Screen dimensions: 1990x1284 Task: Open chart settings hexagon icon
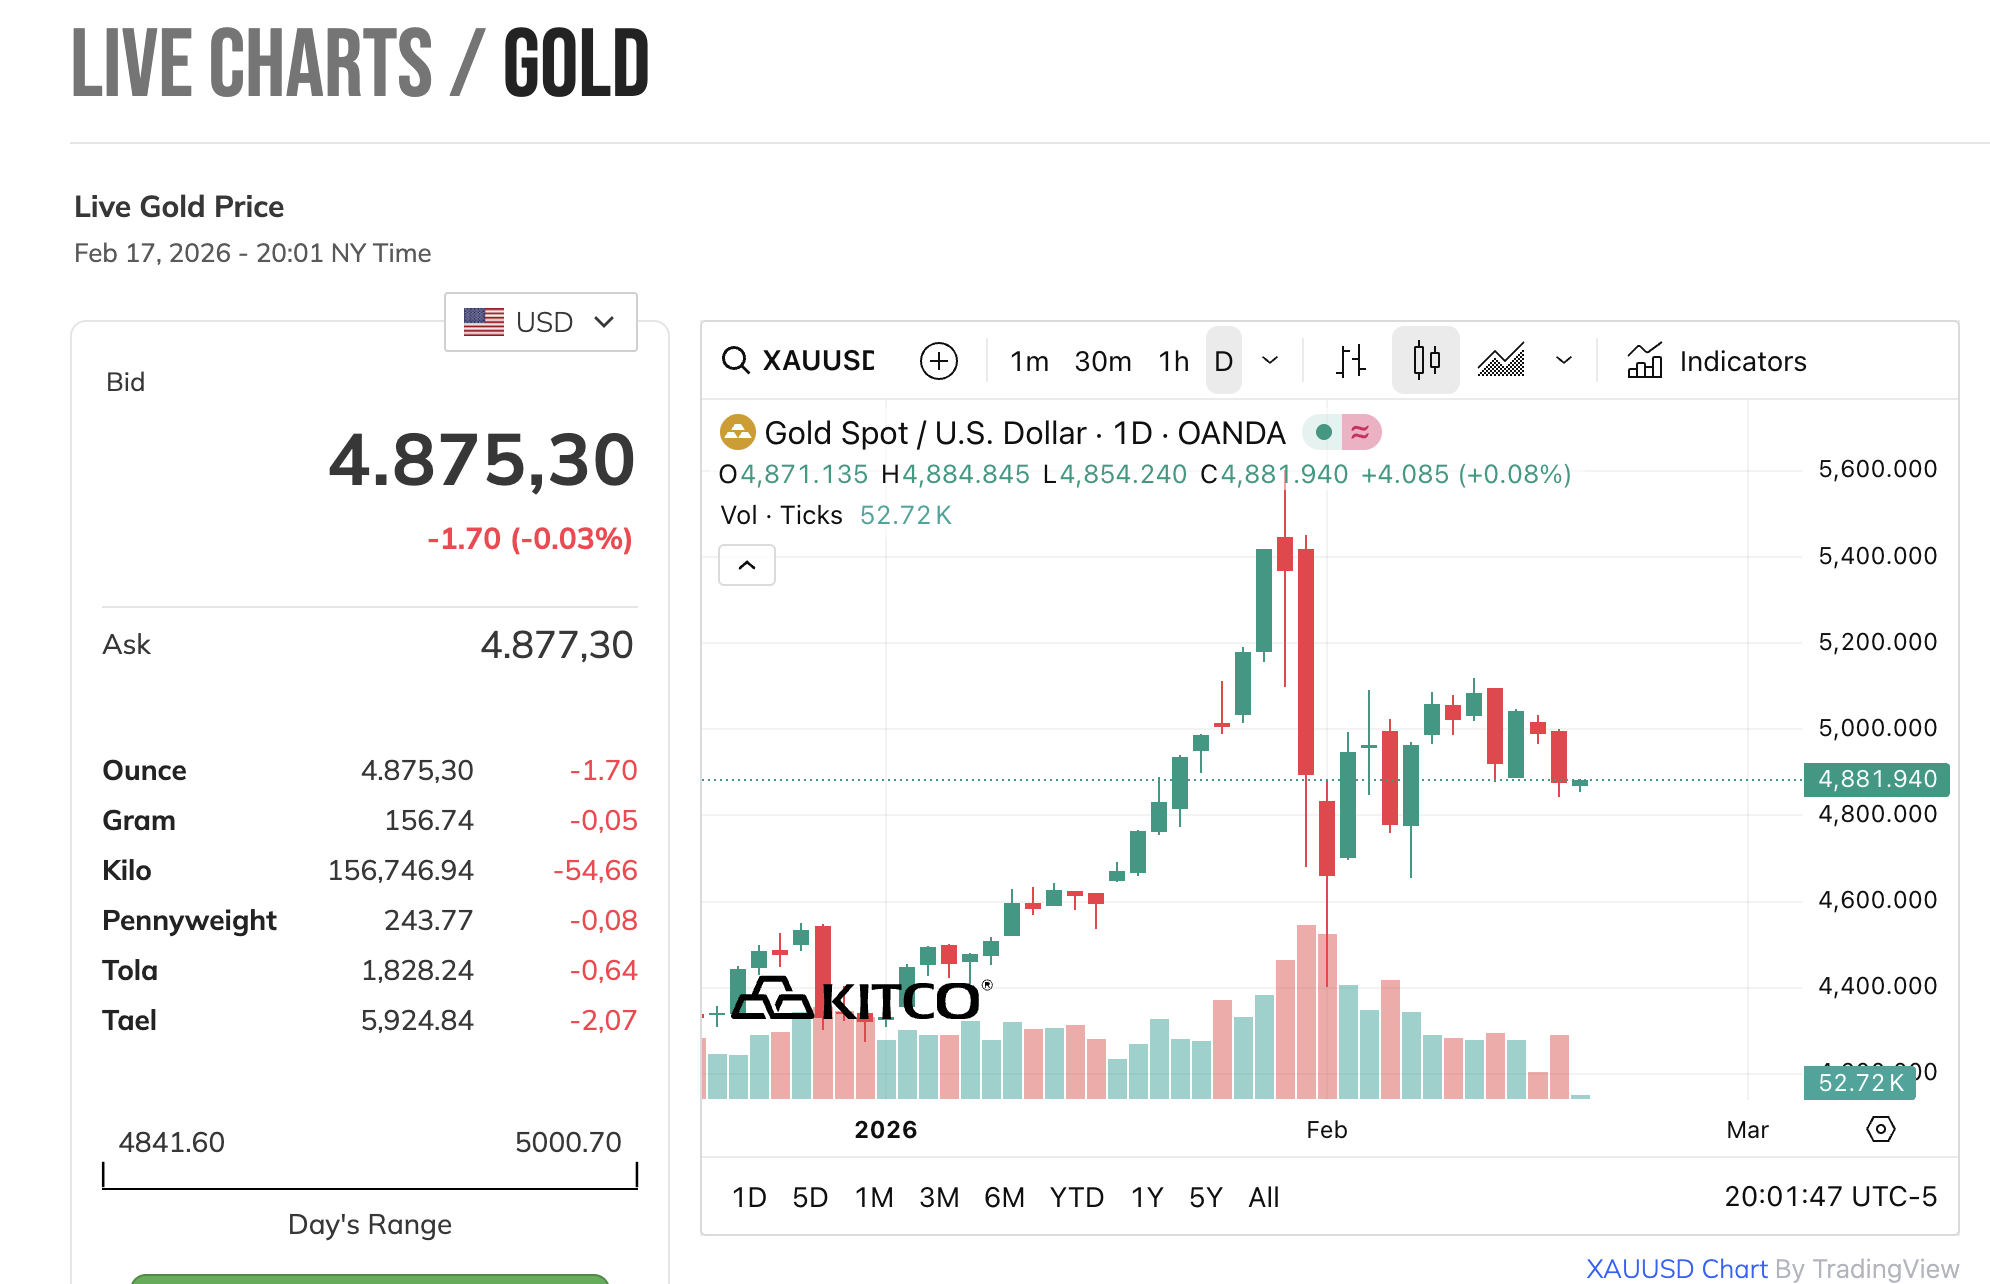click(1880, 1129)
